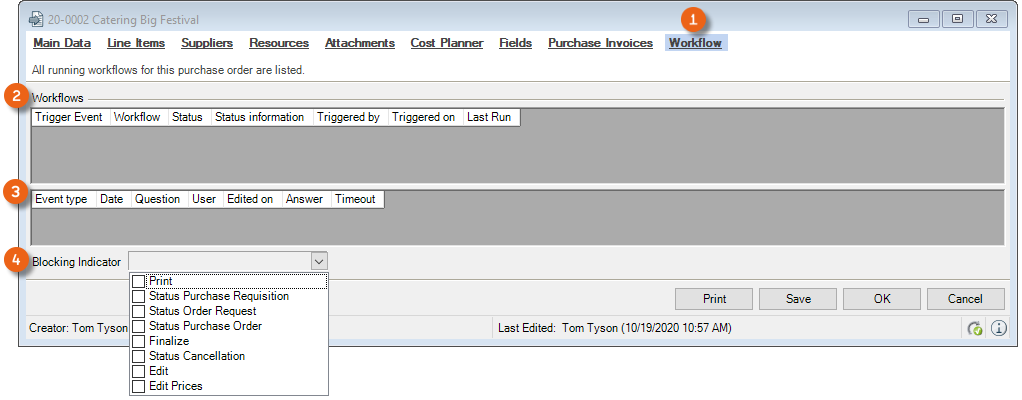
Task: Click the orange callout marker number 1
Action: click(695, 19)
